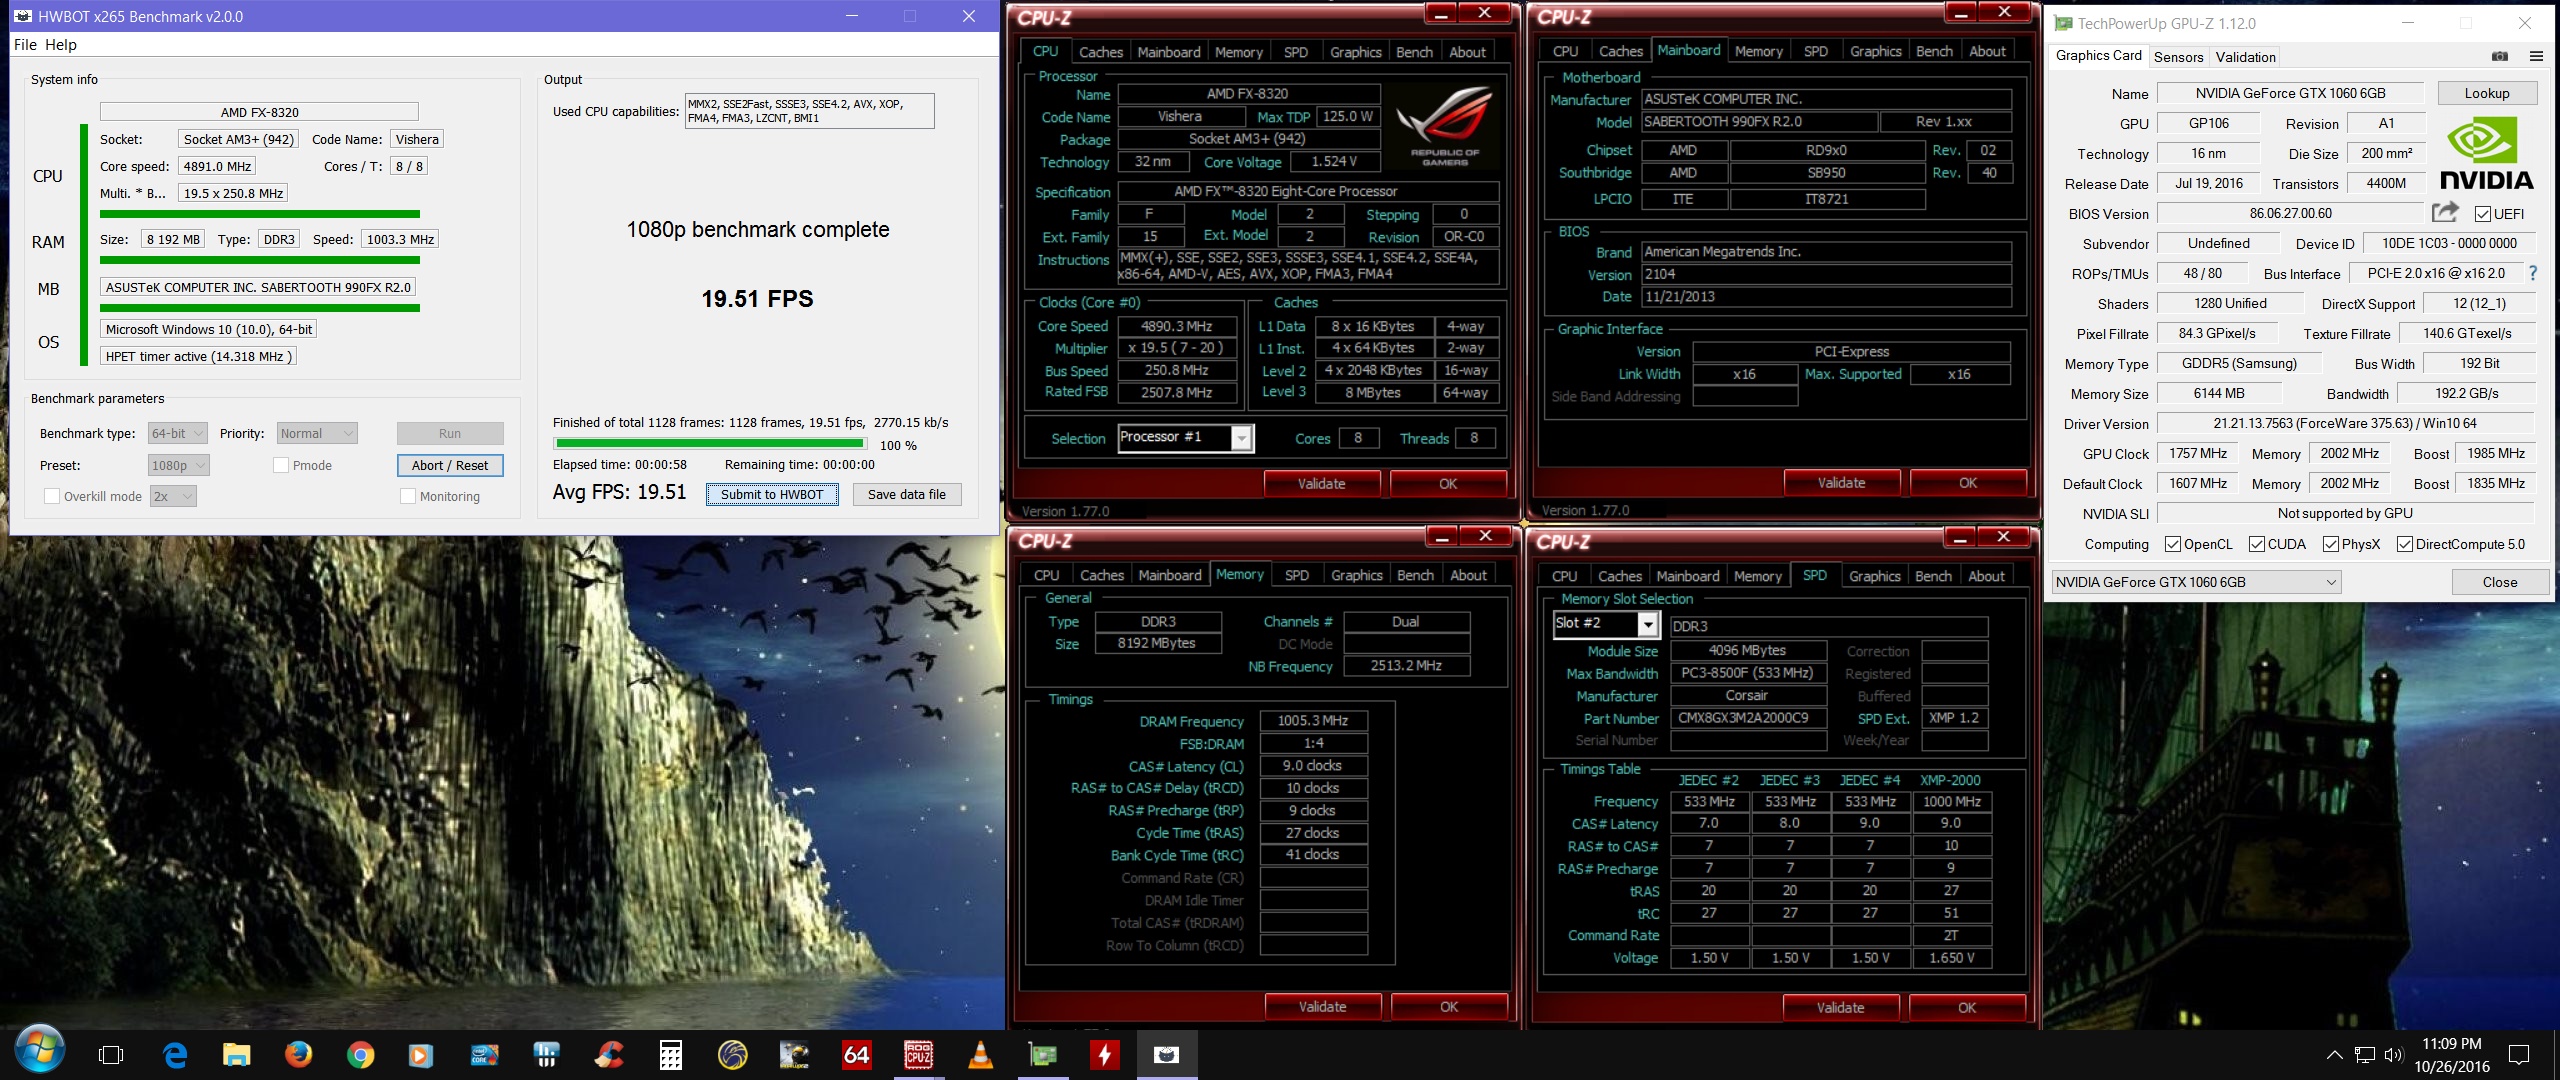Open the File menu in HWBOT
This screenshot has width=2560, height=1080.
(25, 45)
